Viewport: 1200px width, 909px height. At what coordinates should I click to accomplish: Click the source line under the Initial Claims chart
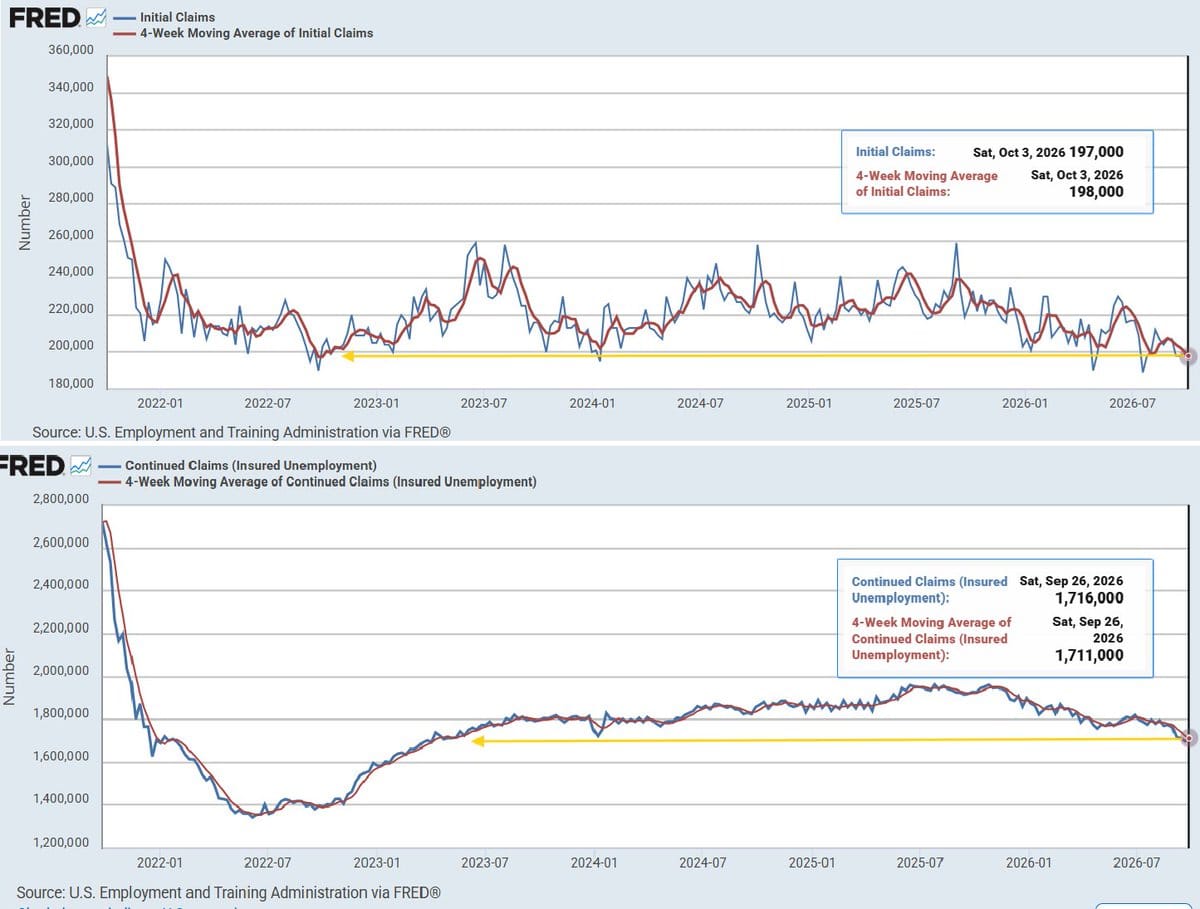click(242, 433)
